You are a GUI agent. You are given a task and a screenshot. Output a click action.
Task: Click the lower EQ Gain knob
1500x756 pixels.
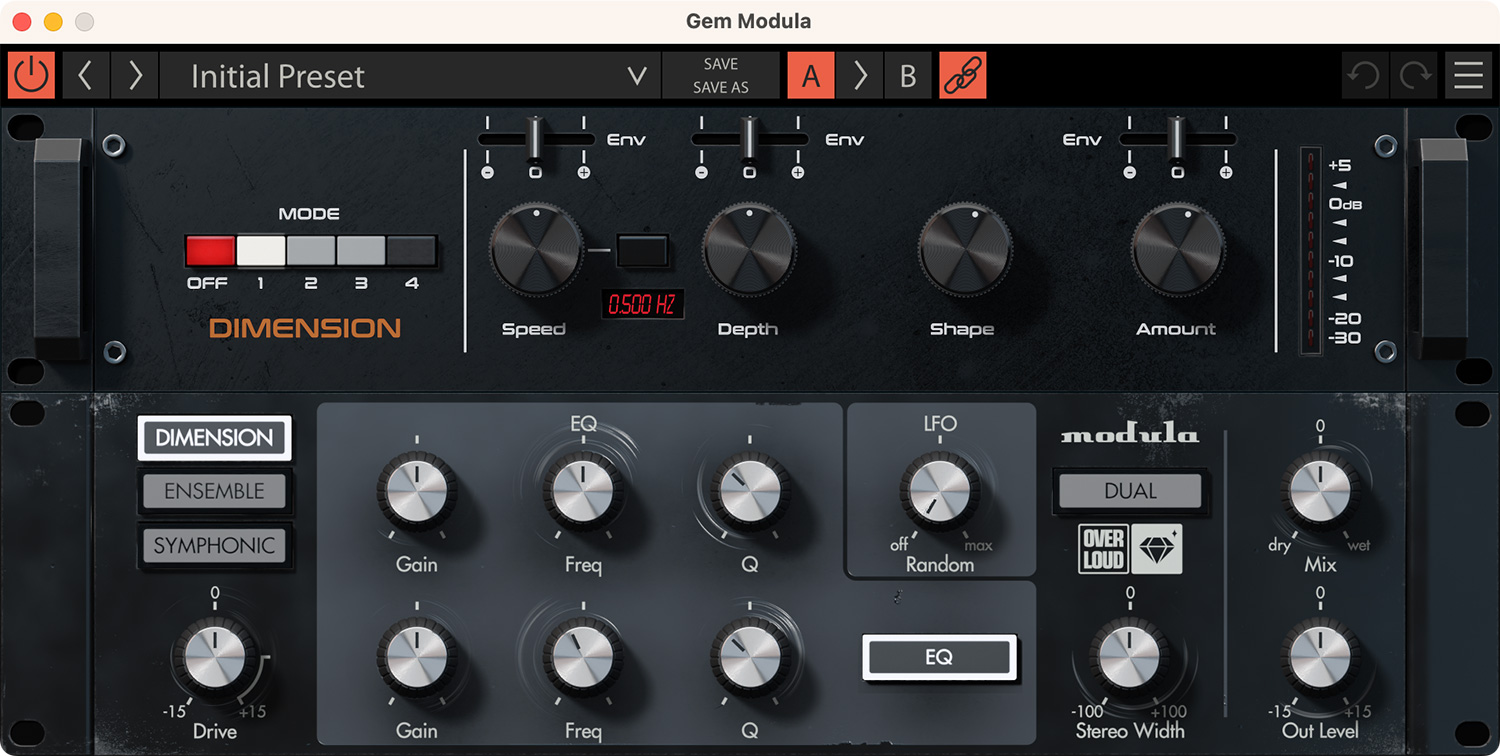417,659
